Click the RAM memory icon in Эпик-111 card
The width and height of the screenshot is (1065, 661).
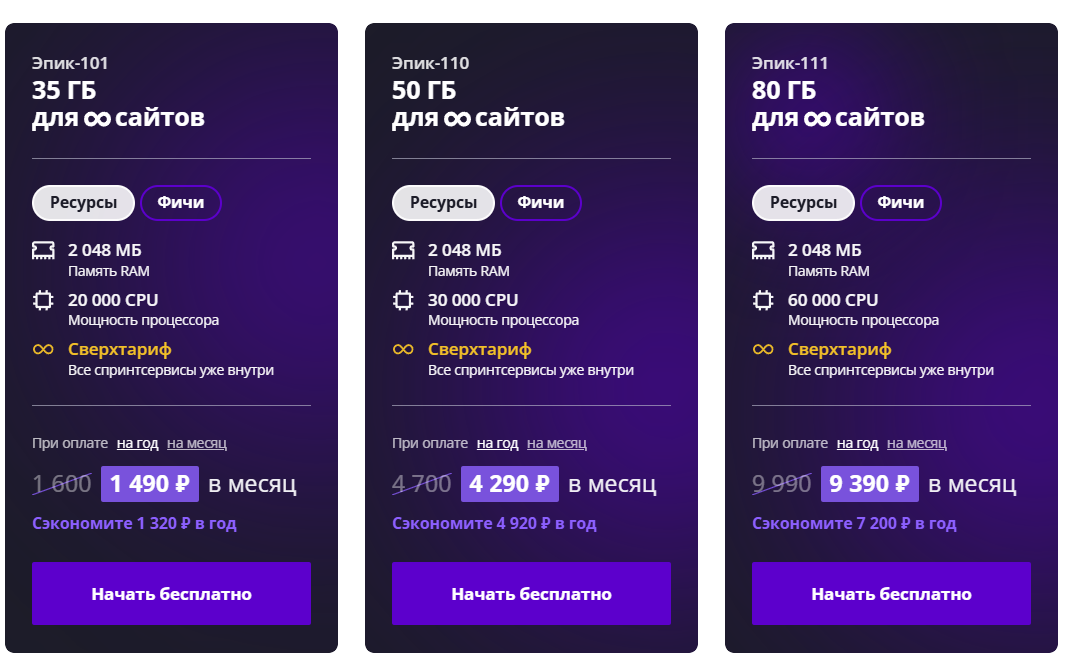pos(763,250)
